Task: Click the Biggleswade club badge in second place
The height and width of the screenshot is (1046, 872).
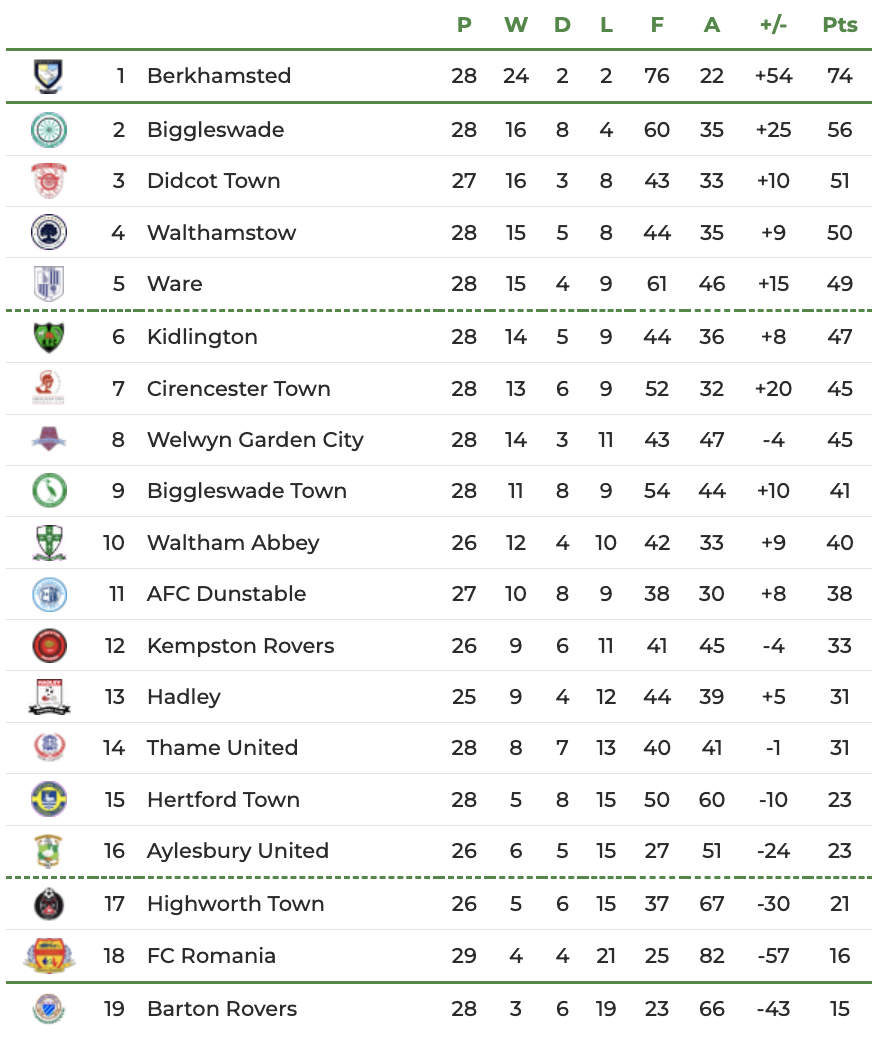Action: pos(49,130)
